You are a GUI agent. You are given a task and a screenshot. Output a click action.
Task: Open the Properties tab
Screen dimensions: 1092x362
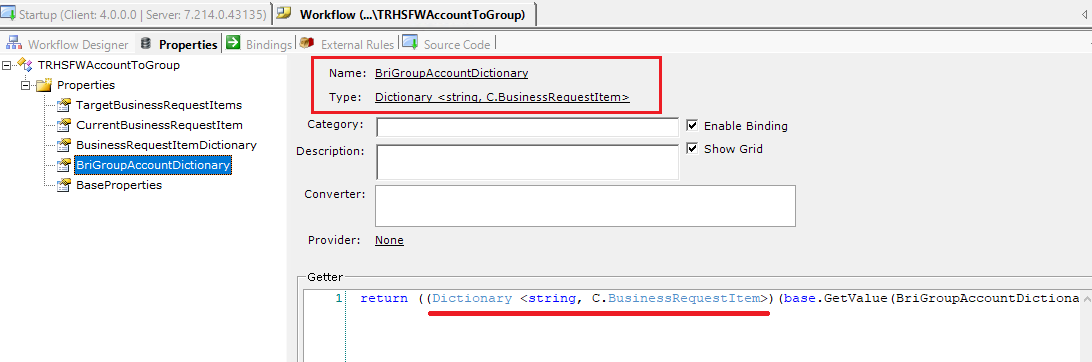(x=179, y=44)
